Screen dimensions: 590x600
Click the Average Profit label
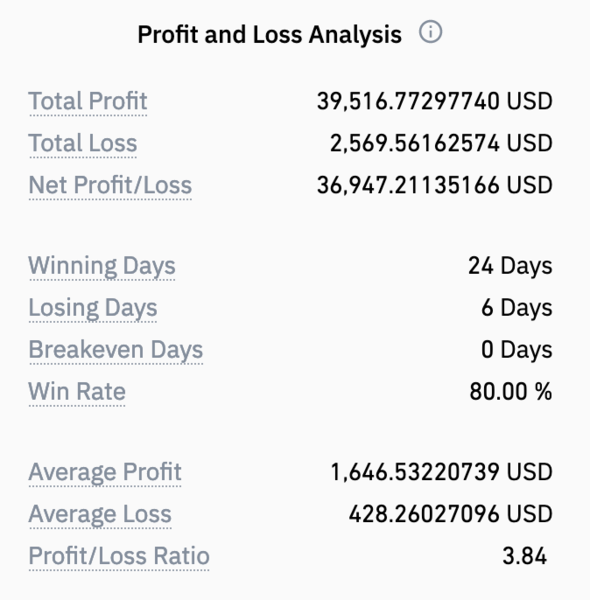coord(105,472)
